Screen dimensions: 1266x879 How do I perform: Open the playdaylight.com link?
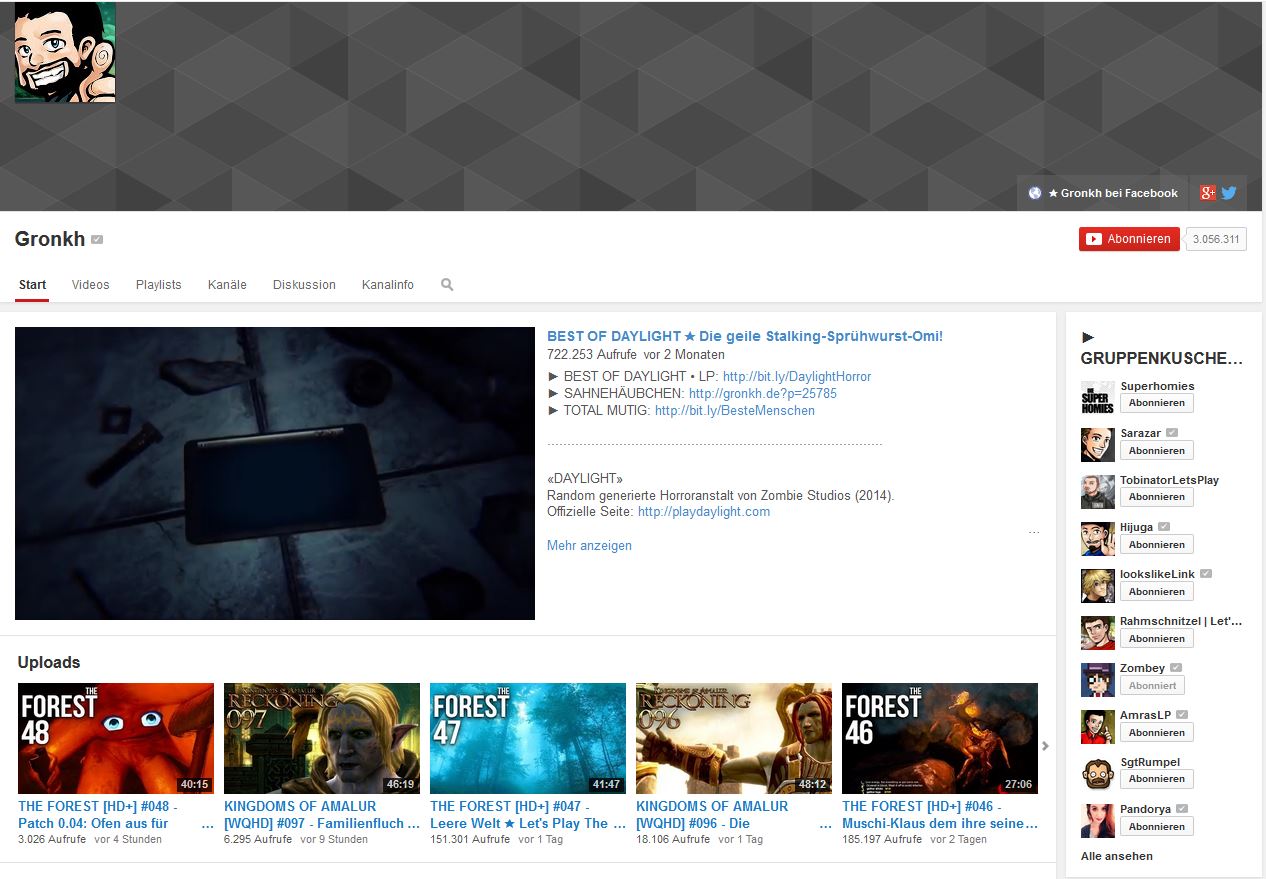point(704,512)
